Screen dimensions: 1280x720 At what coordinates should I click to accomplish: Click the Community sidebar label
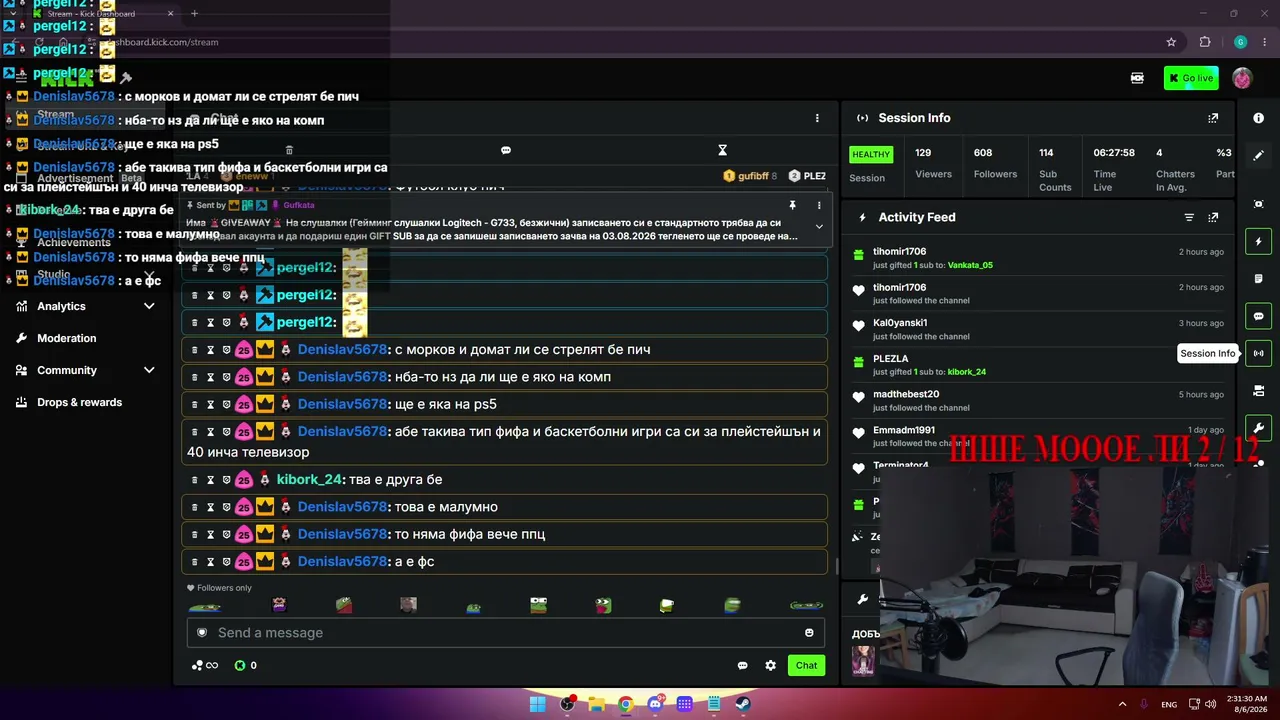click(67, 370)
